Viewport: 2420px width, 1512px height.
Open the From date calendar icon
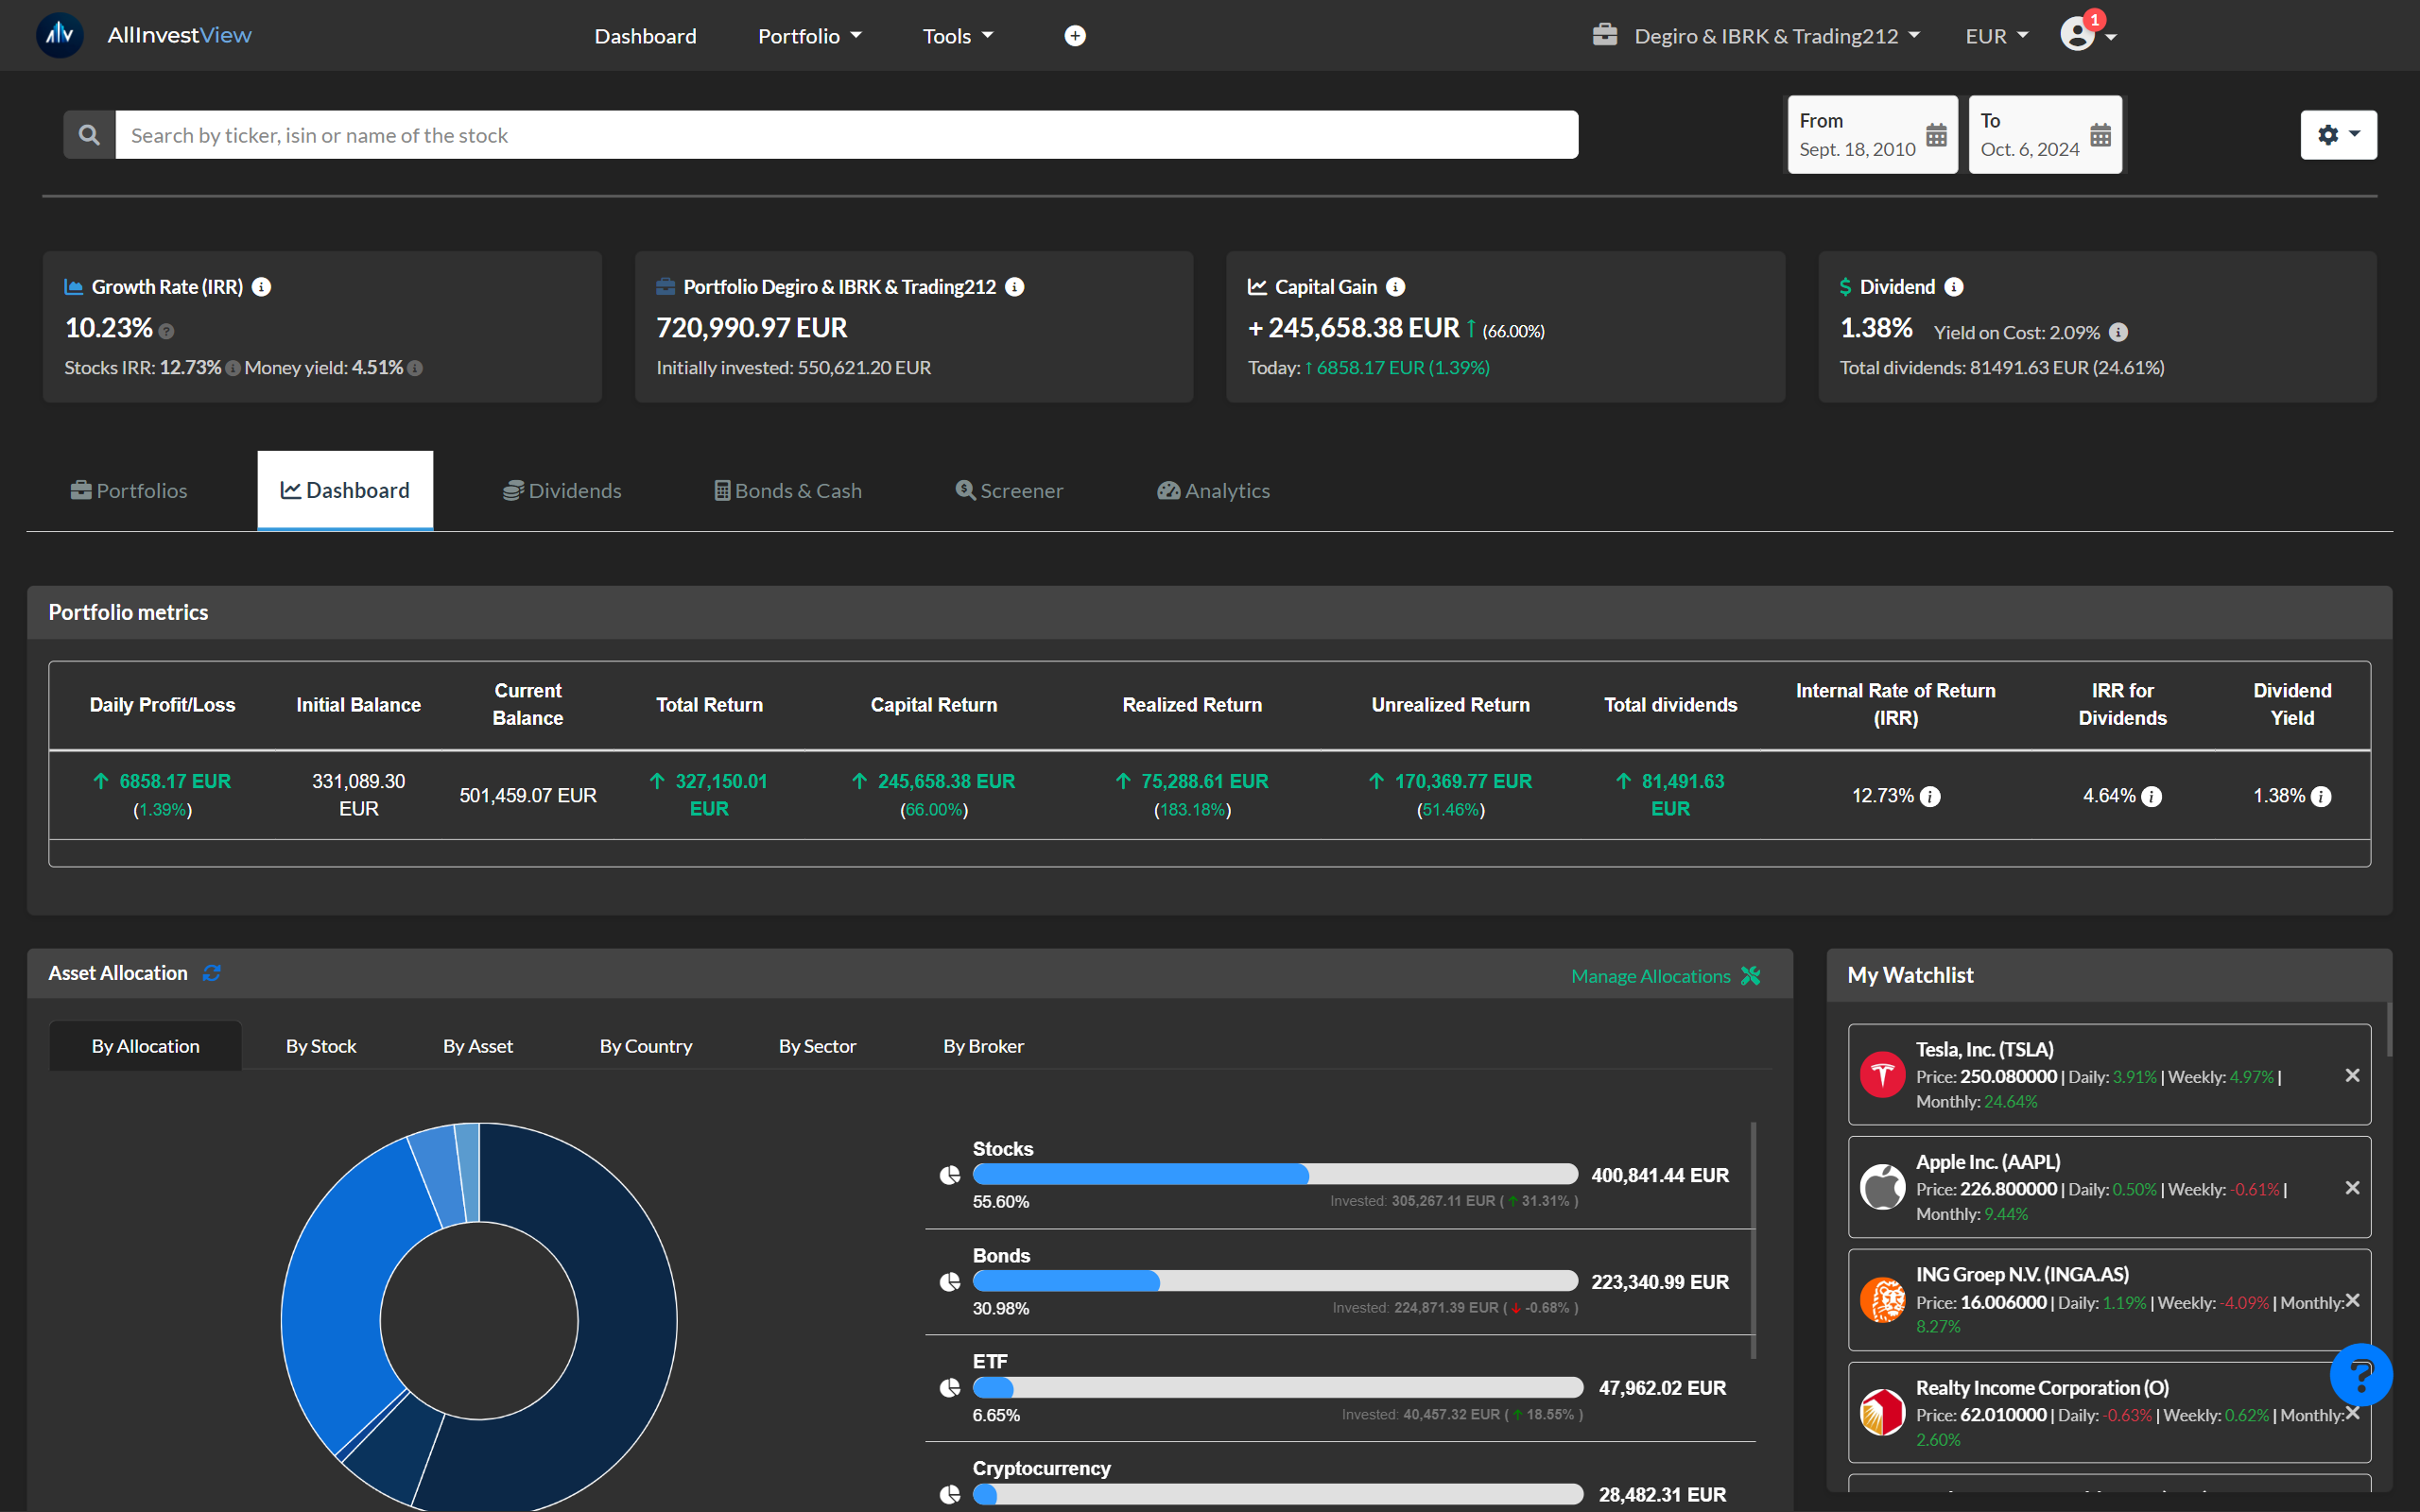pos(1936,135)
